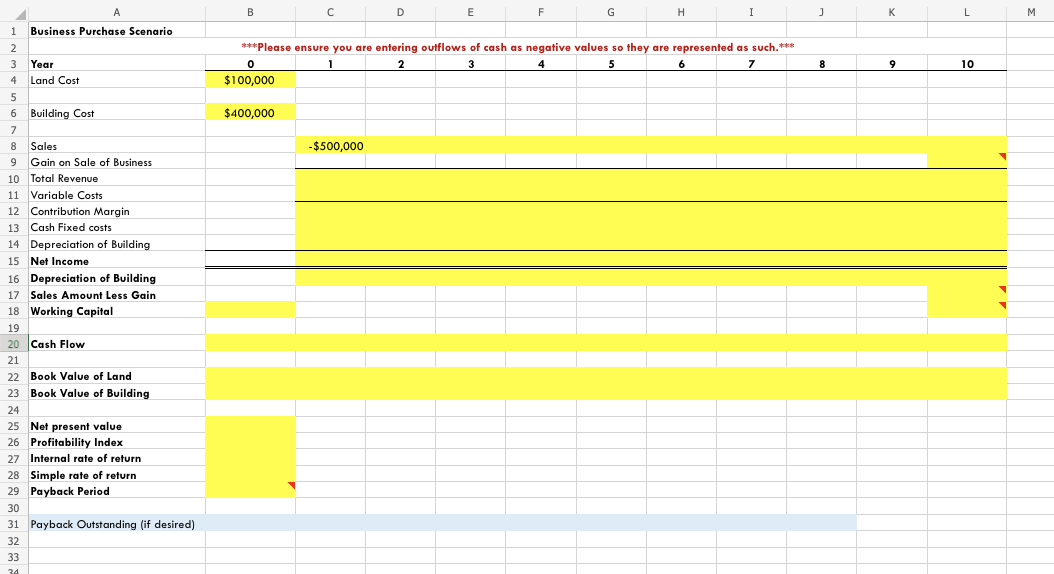Viewport: 1054px width, 574px height.
Task: Click Variable Costs cell for Year 1
Action: 330,195
